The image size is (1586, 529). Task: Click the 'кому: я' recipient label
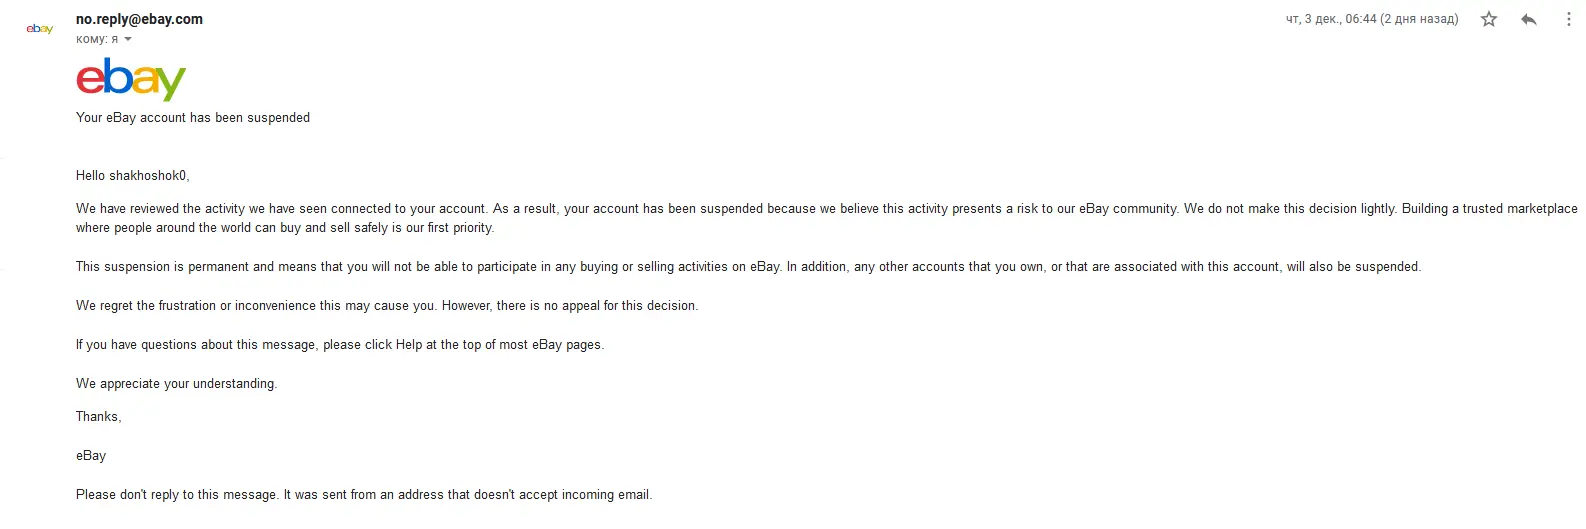[97, 39]
